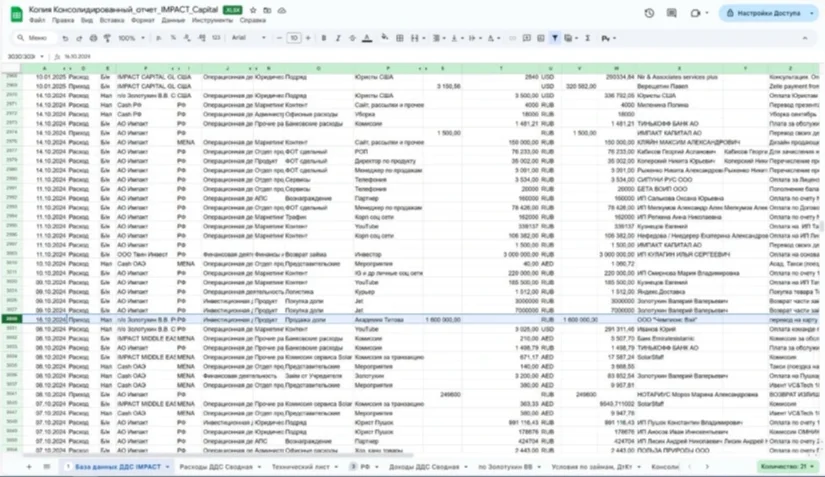Open the Правка menu
Viewport: 825px width, 477px height.
pos(63,21)
